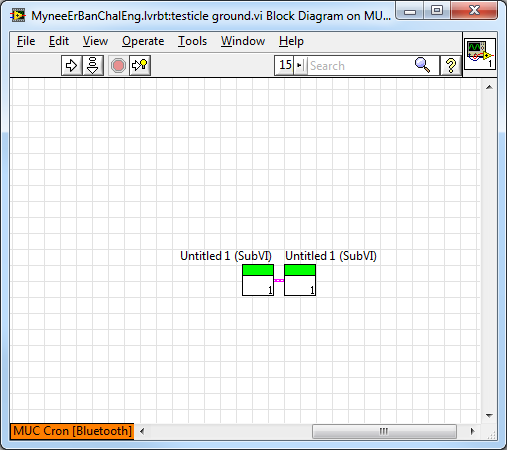This screenshot has width=507, height=450.
Task: Select the right Untitled 1 SubVI node
Action: click(300, 280)
